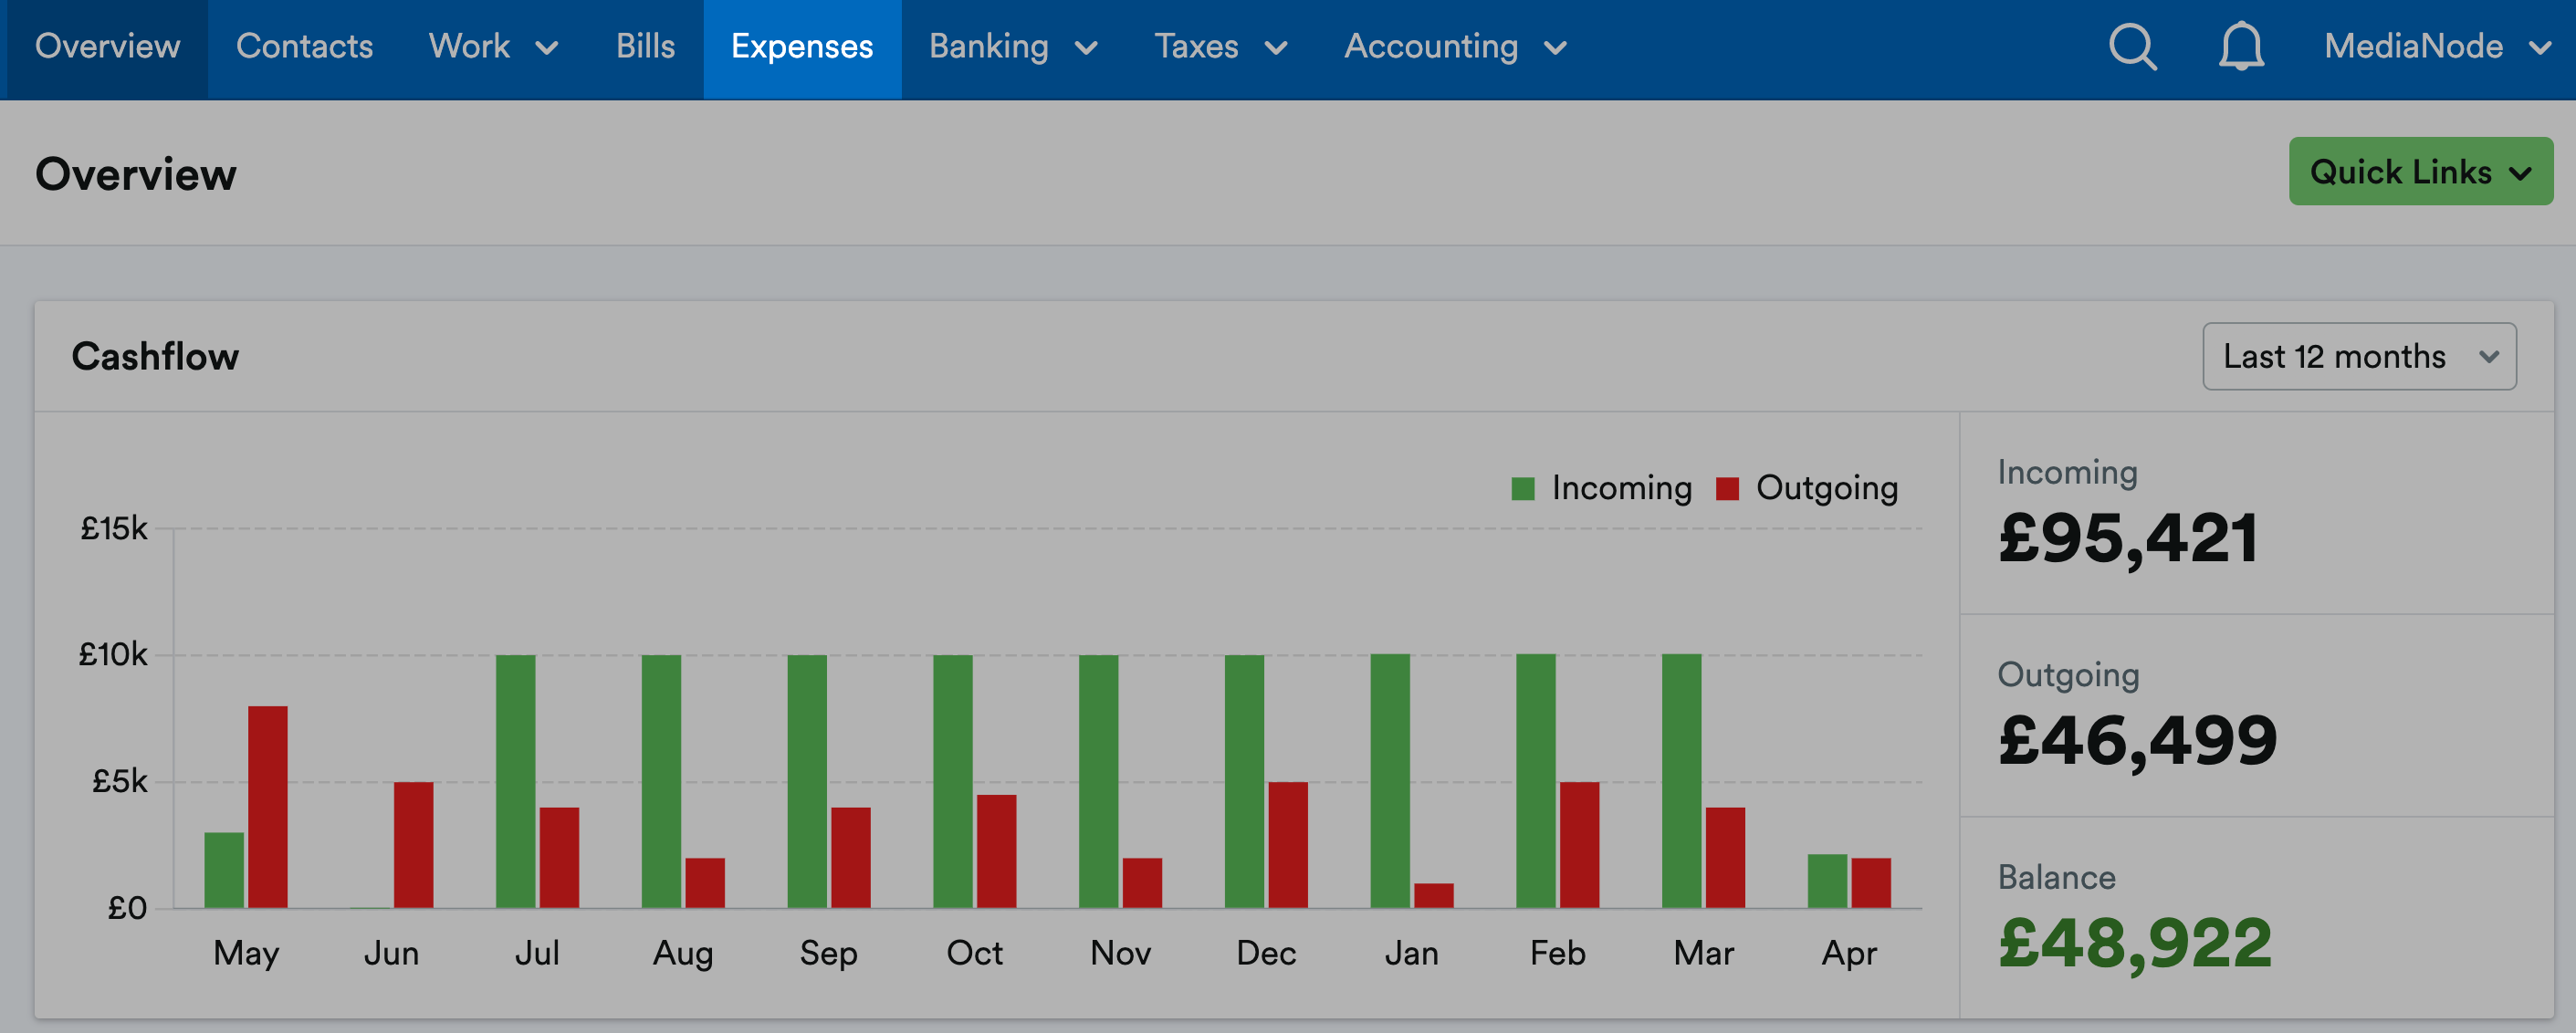Switch to the Contacts tab
Screen dimensions: 2576x1033
point(304,47)
